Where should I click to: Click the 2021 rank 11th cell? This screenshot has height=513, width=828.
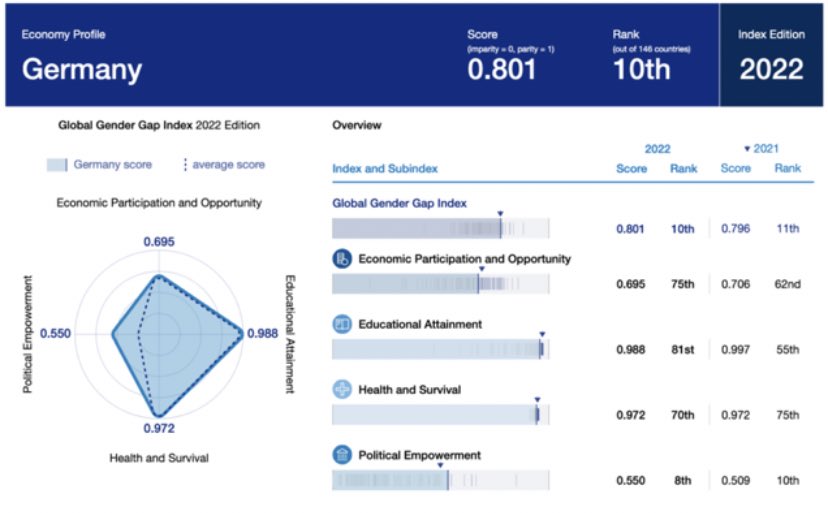787,229
